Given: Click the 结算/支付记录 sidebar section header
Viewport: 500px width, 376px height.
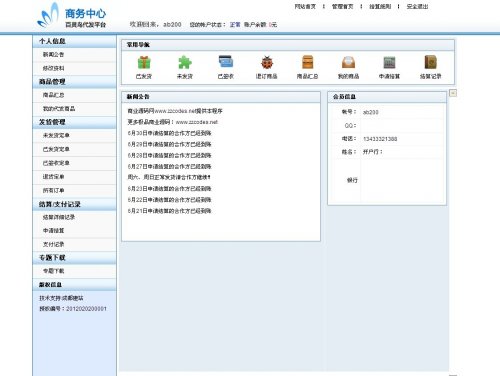Looking at the screenshot, I should coord(74,204).
